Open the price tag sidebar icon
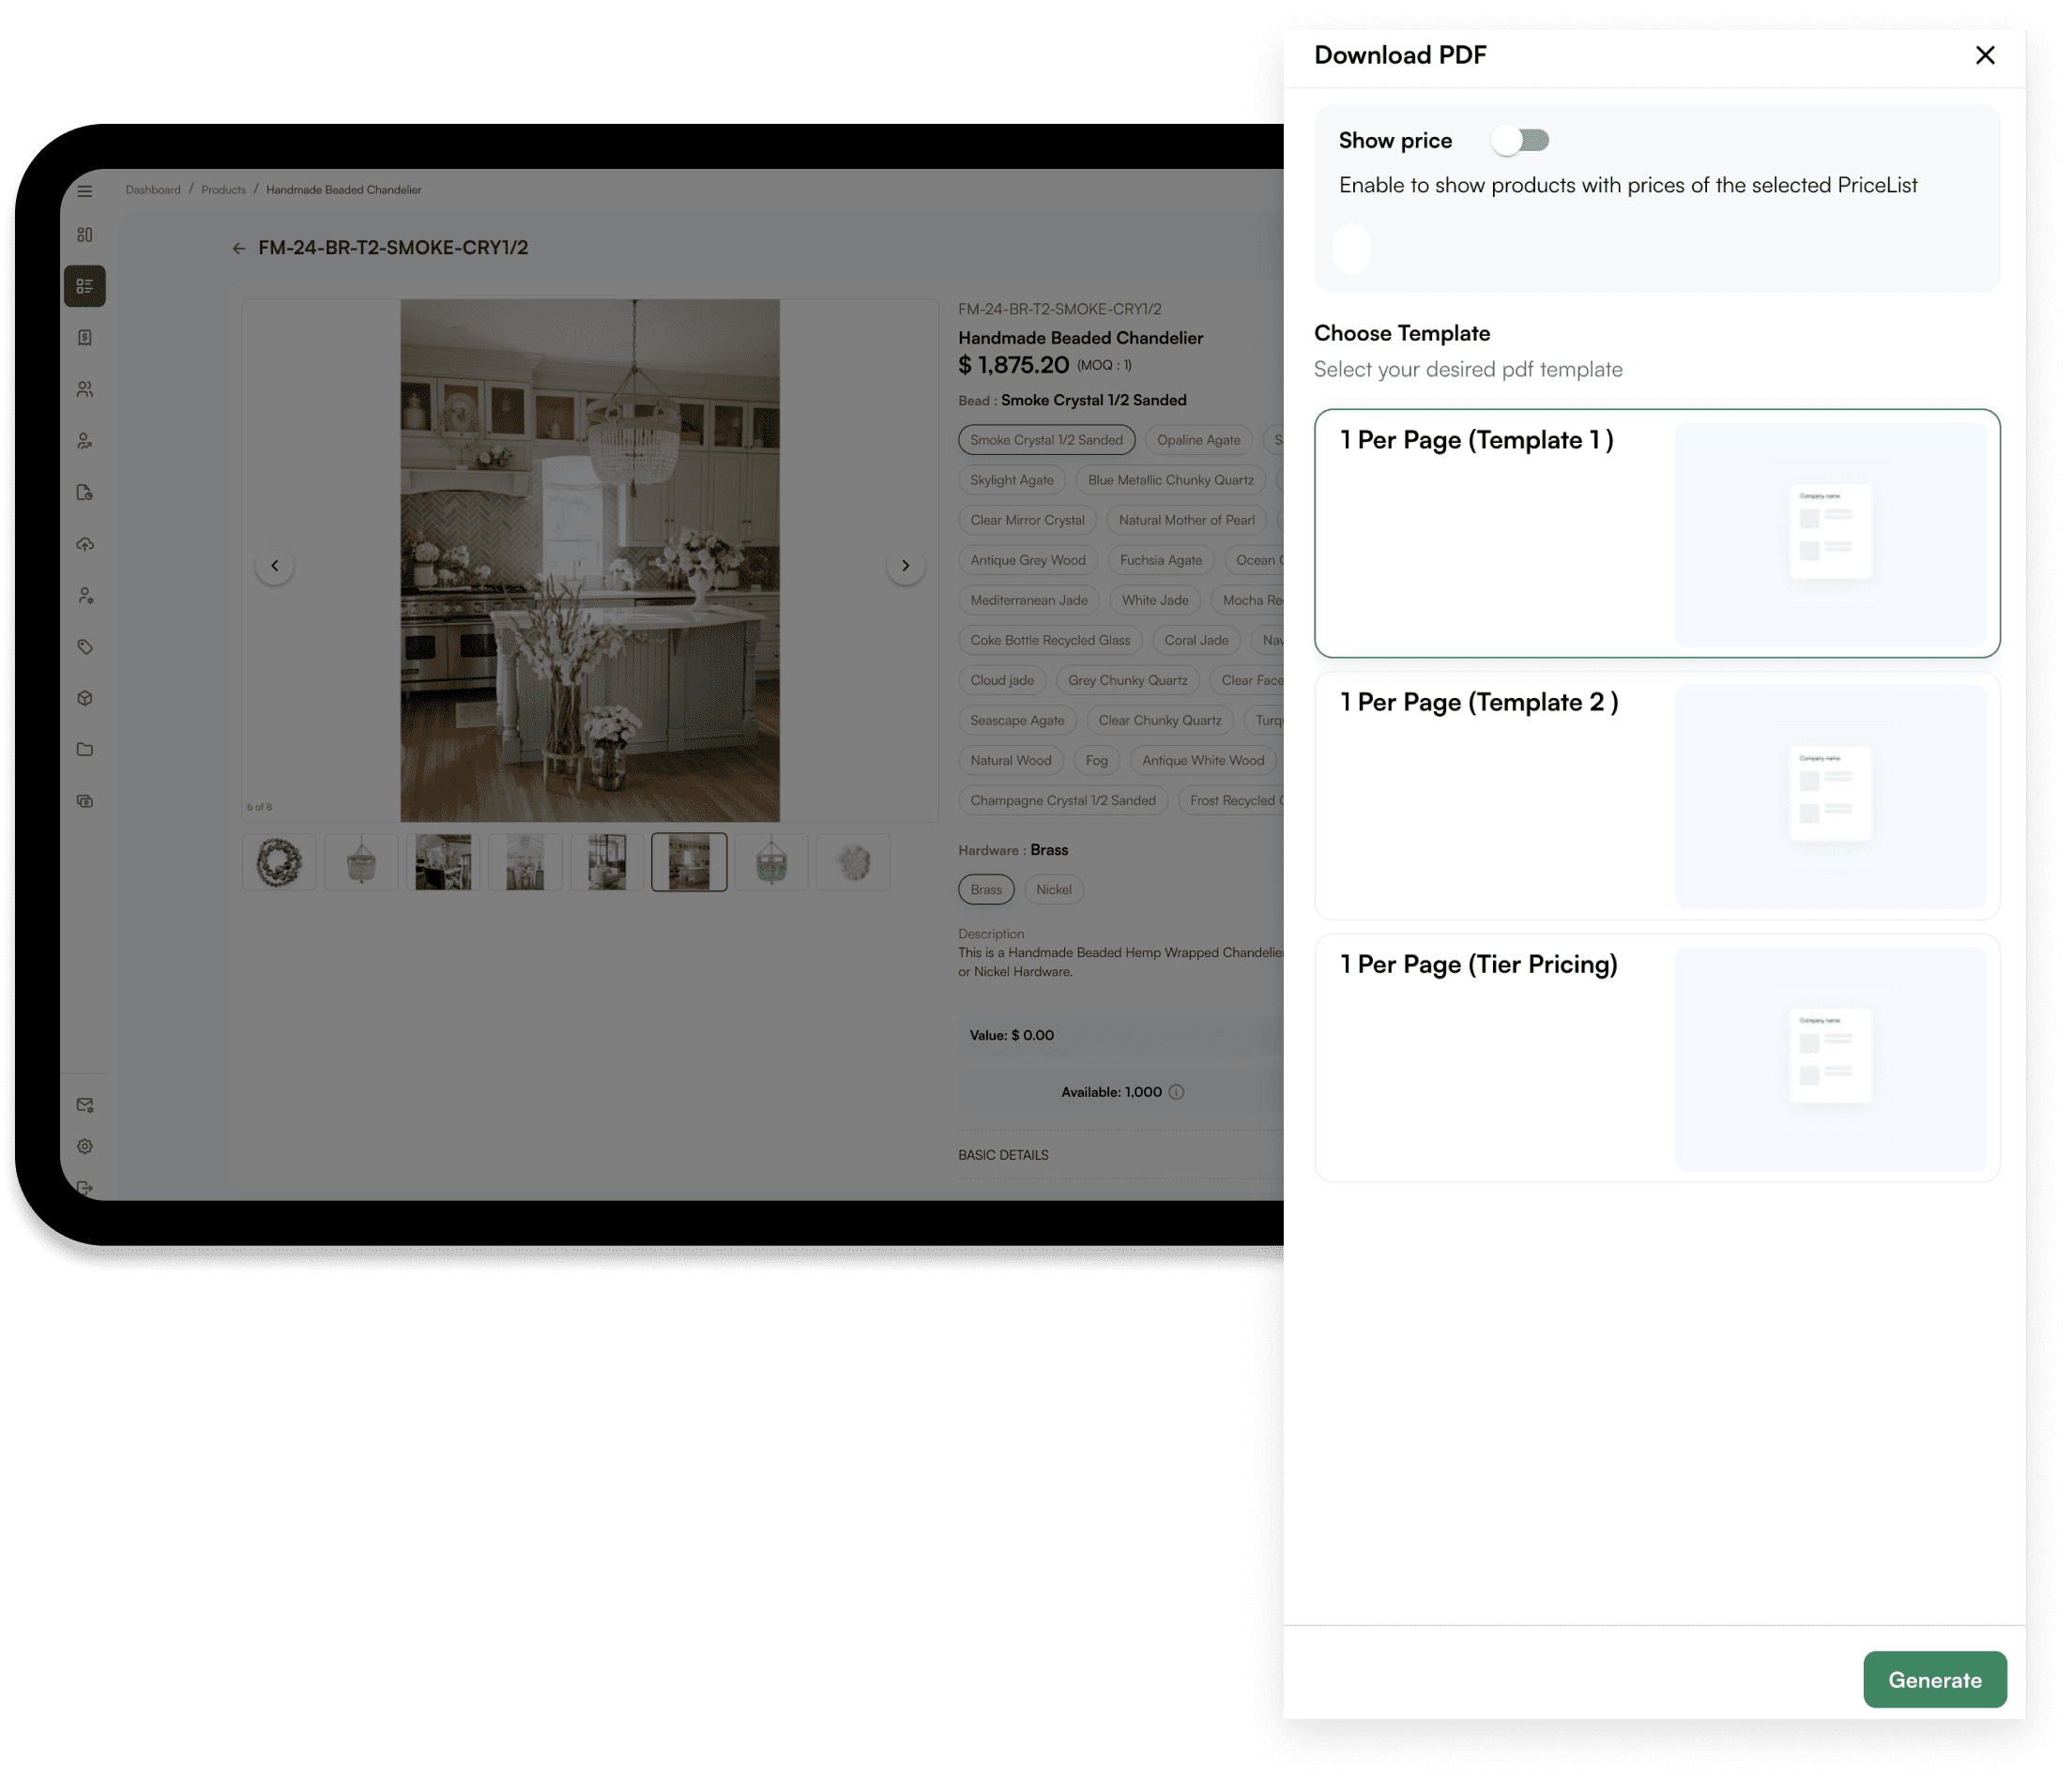 [x=85, y=647]
